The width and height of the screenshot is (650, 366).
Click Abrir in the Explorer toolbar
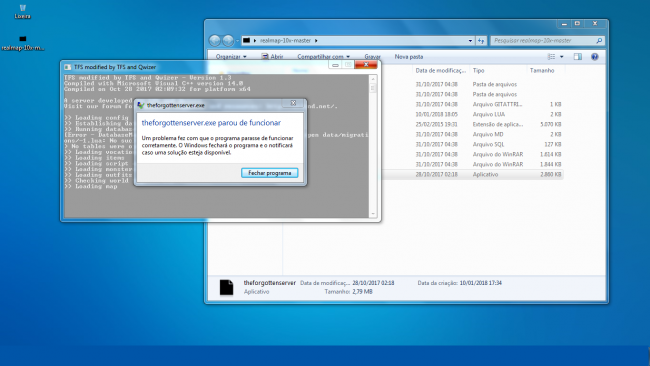272,57
